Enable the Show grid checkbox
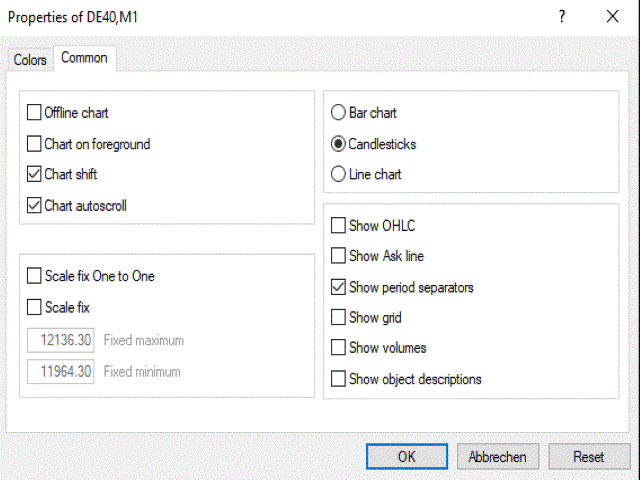This screenshot has width=640, height=480. click(338, 317)
